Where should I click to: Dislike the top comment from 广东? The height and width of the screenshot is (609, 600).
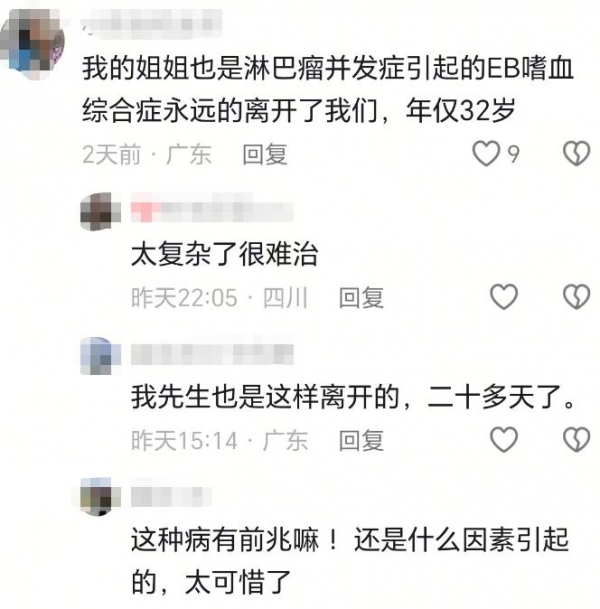[x=577, y=153]
